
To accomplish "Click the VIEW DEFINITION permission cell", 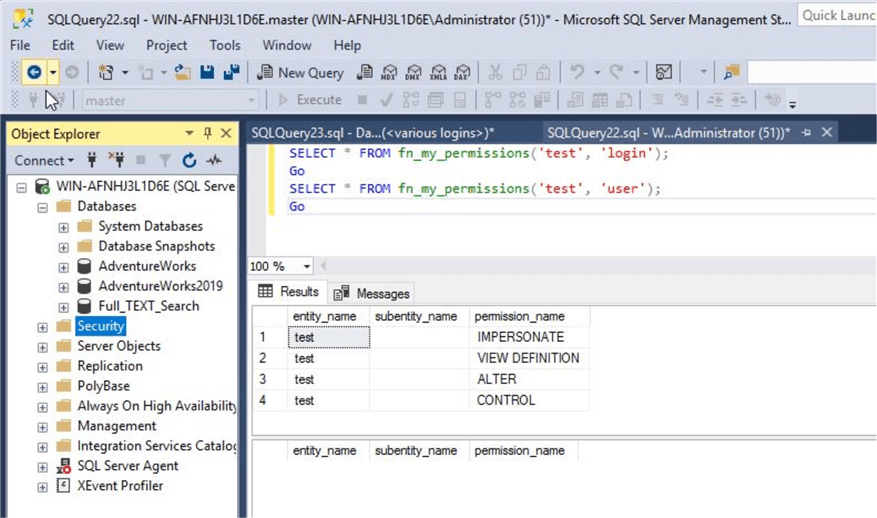I will (529, 359).
